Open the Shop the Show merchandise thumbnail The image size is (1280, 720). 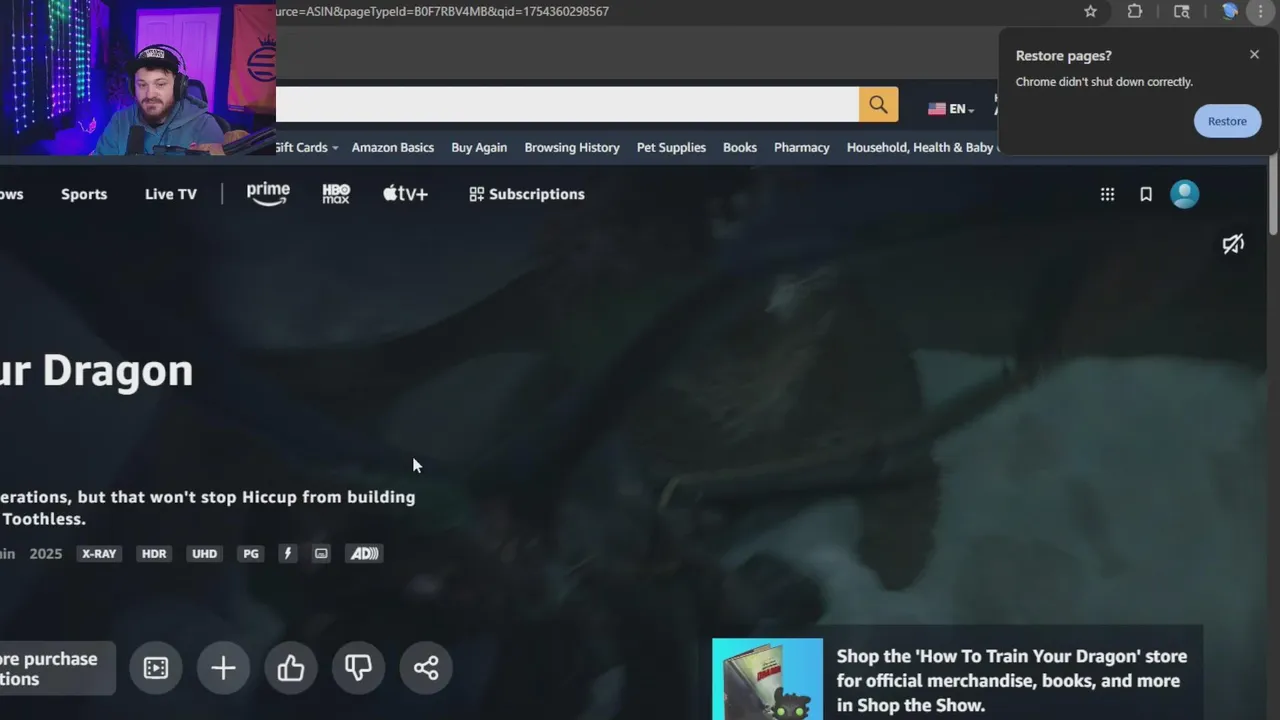767,679
